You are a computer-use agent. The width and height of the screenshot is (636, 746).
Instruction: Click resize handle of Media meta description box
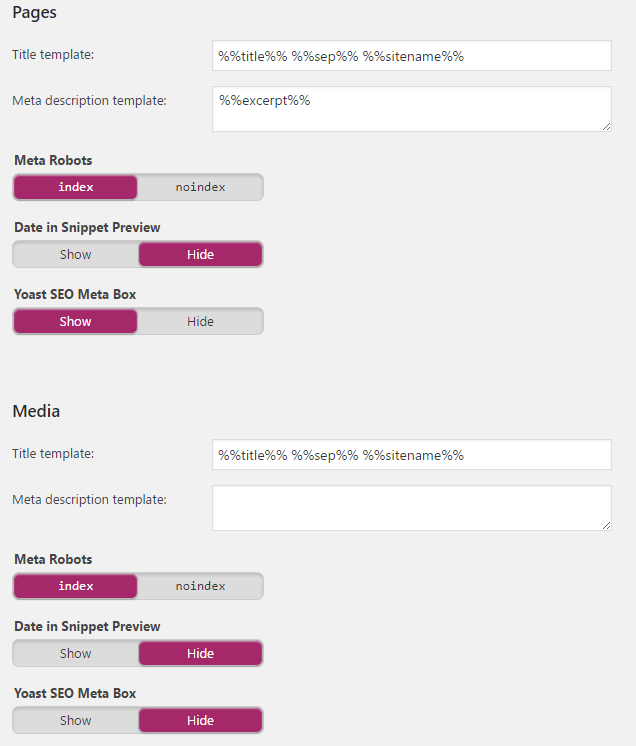point(606,525)
